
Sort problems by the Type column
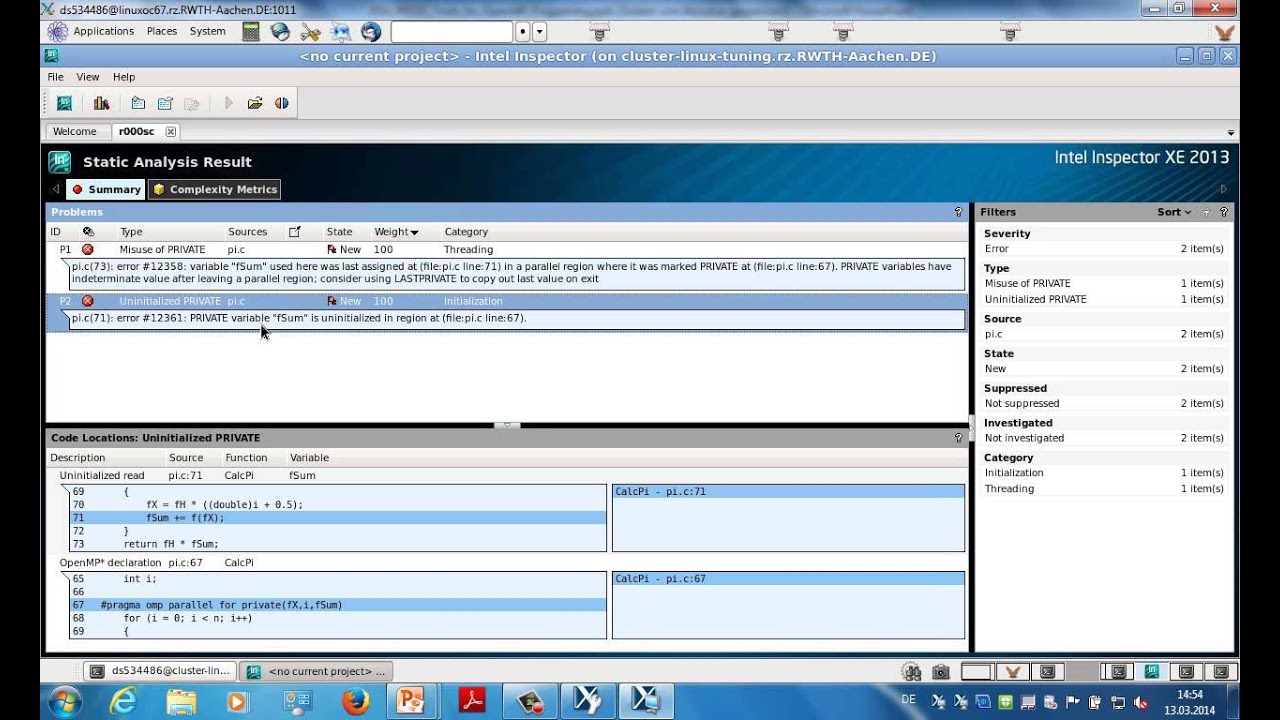(x=131, y=232)
